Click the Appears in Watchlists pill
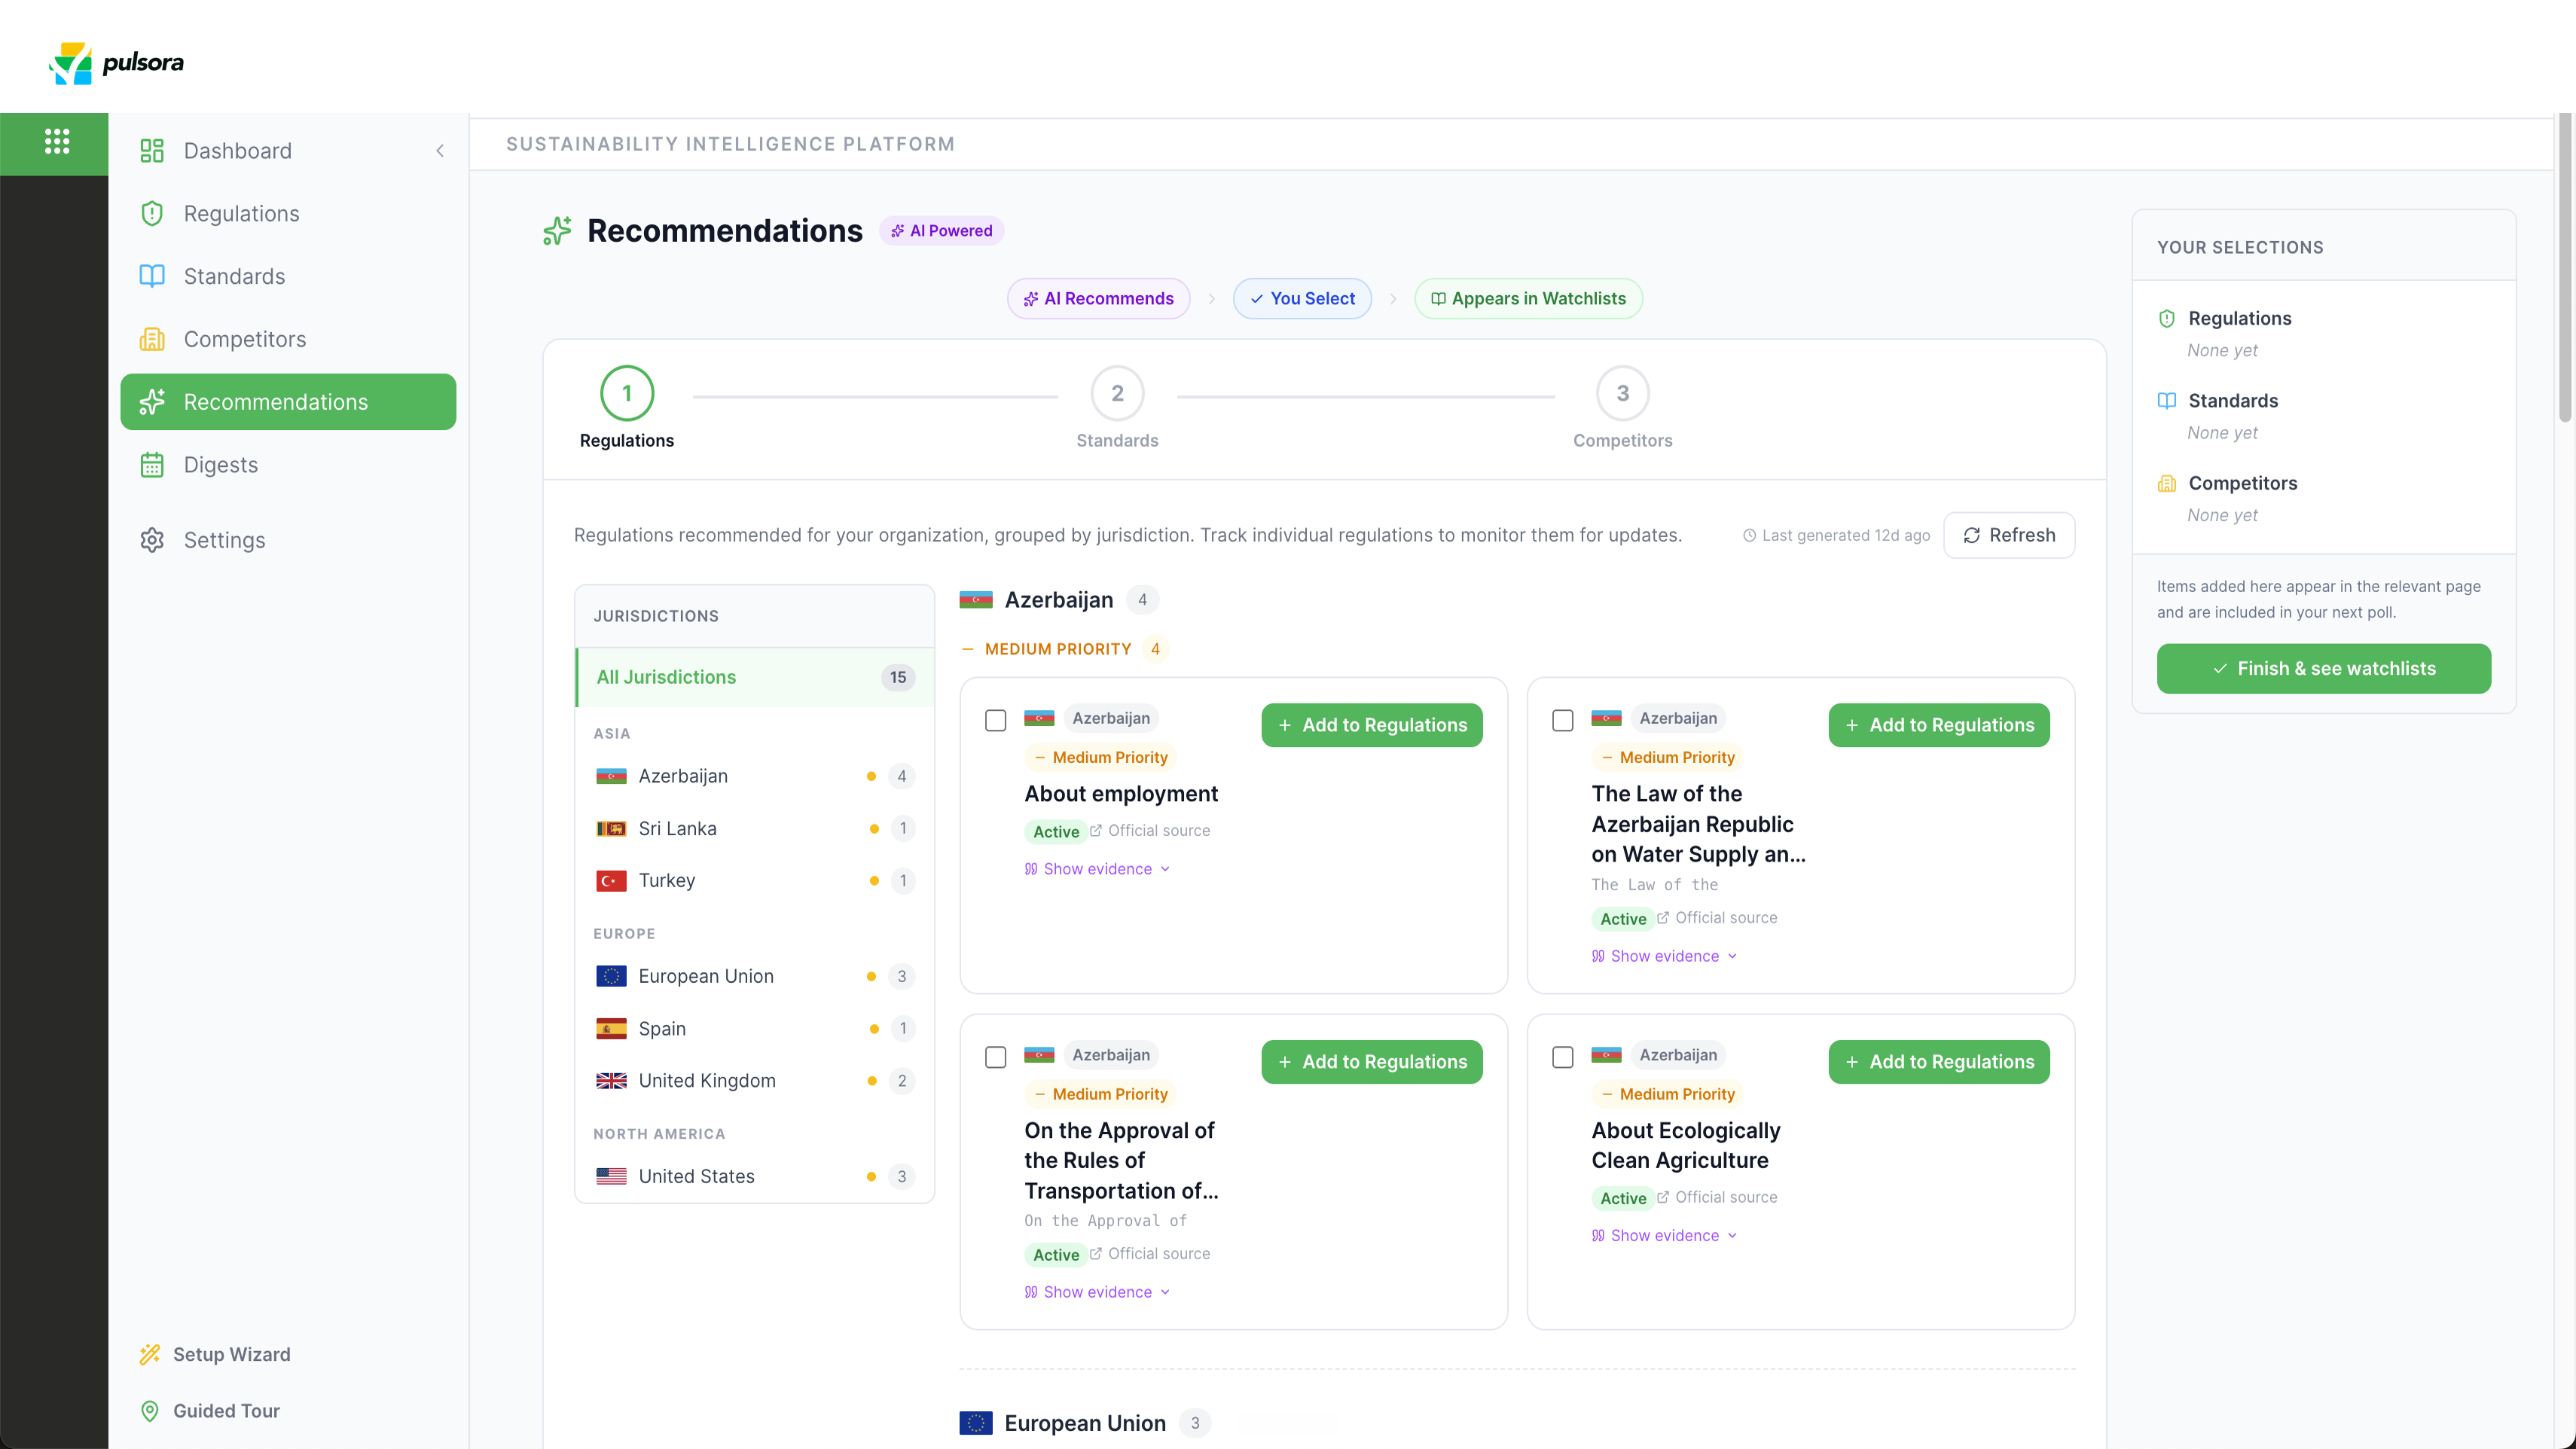 (x=1528, y=298)
